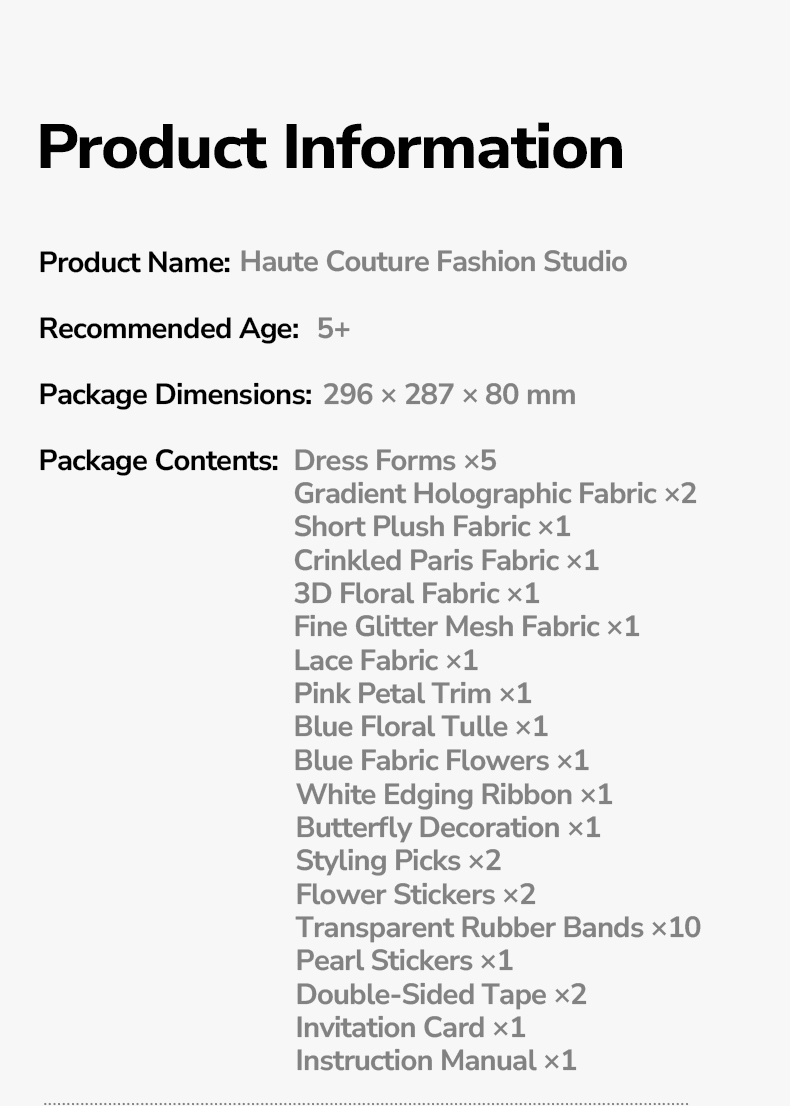Select the Short Plush Fabric ×1 line
Viewport: 790px width, 1106px height.
(432, 527)
